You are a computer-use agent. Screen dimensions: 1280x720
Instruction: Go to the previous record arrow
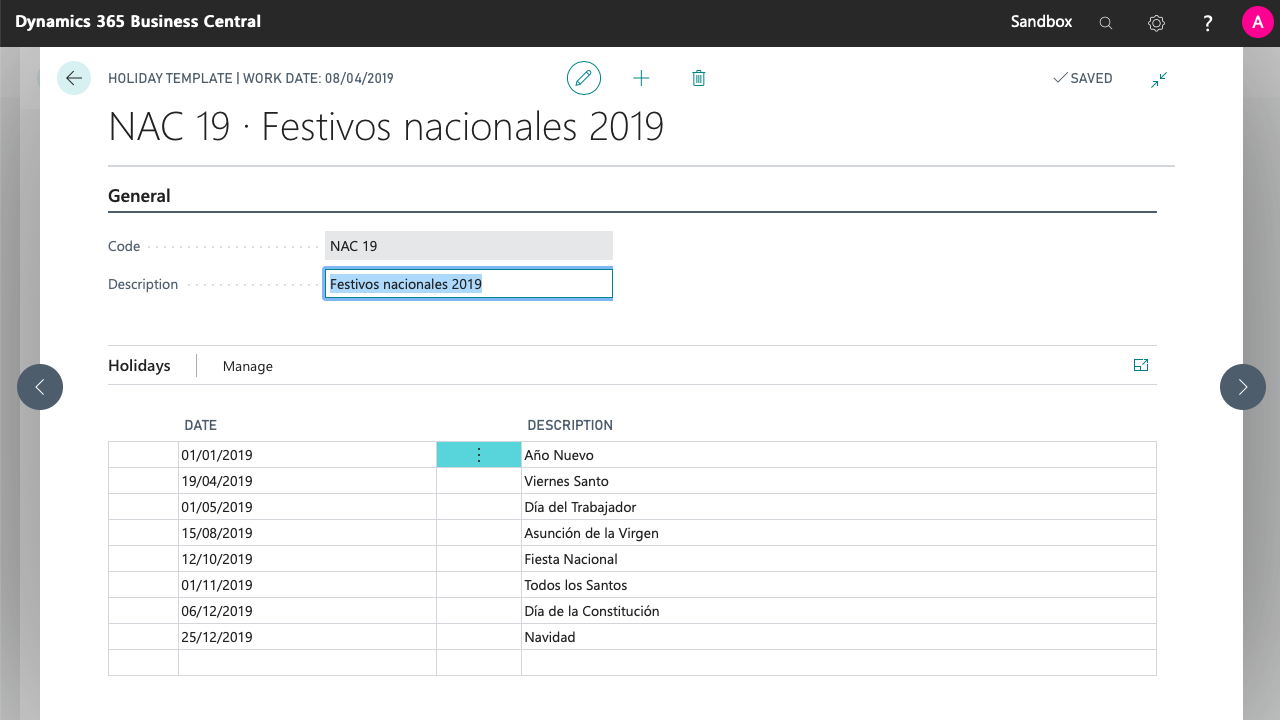(40, 387)
